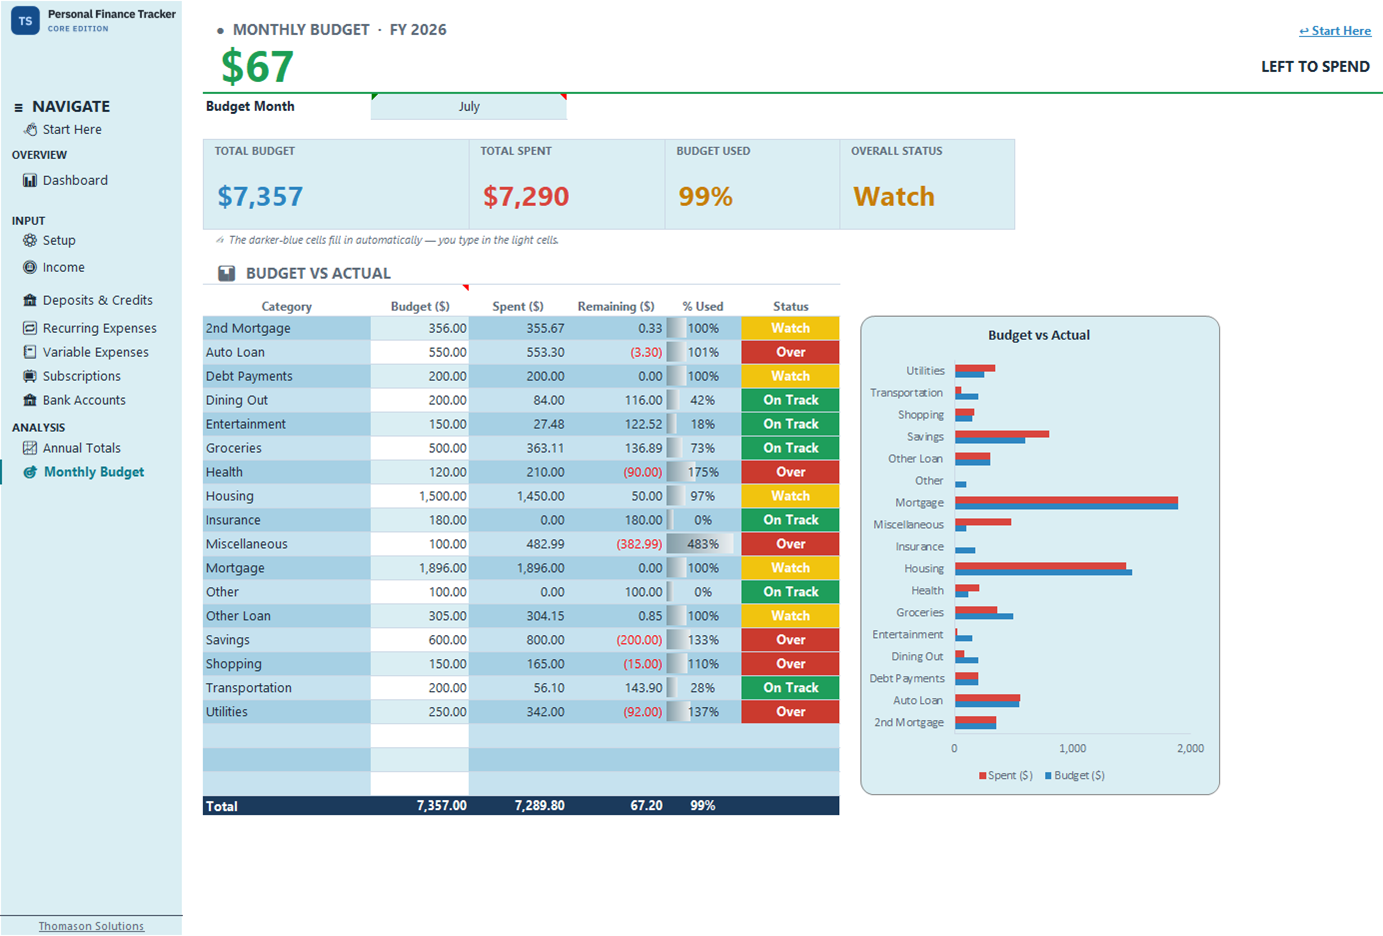Click the Auto Loan Over status
The image size is (1383, 936).
click(x=790, y=352)
